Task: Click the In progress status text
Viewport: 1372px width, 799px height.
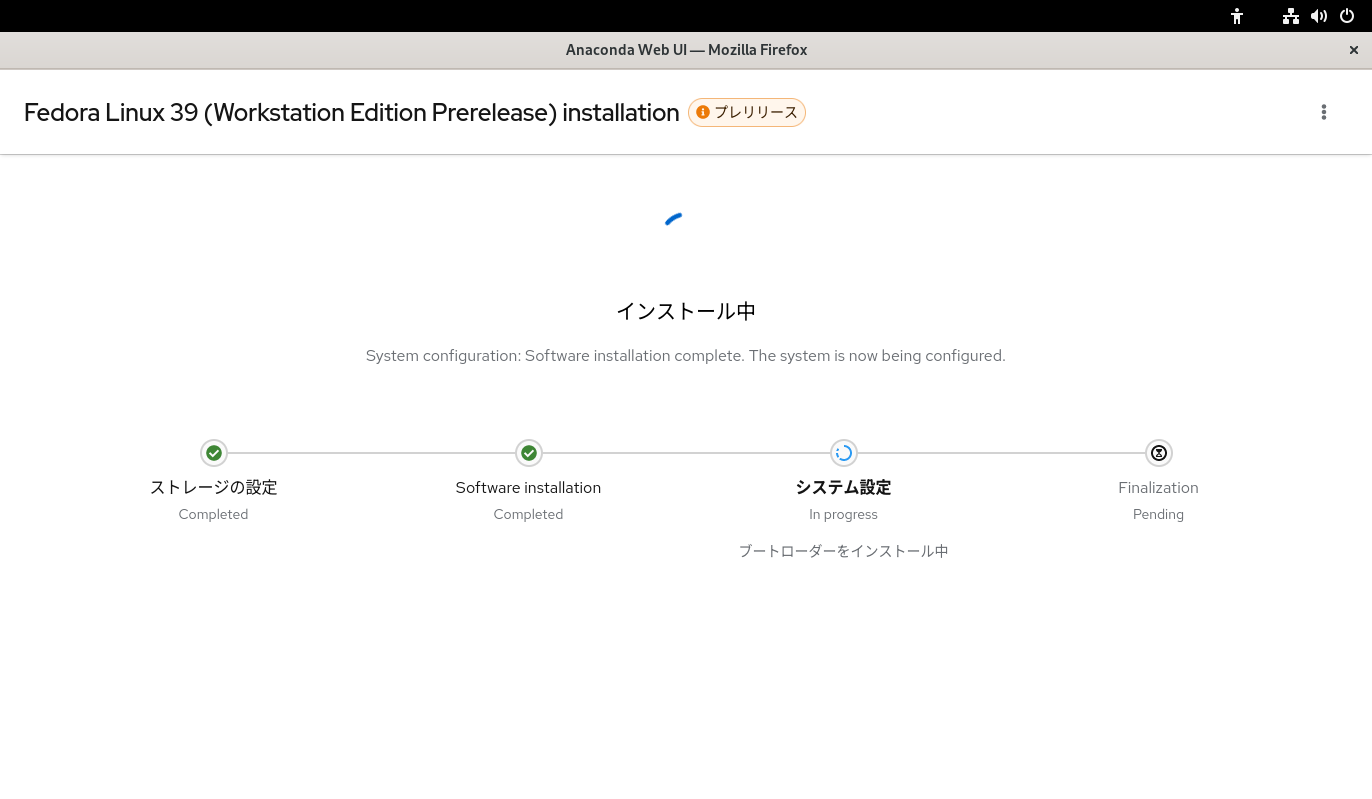Action: [x=843, y=515]
